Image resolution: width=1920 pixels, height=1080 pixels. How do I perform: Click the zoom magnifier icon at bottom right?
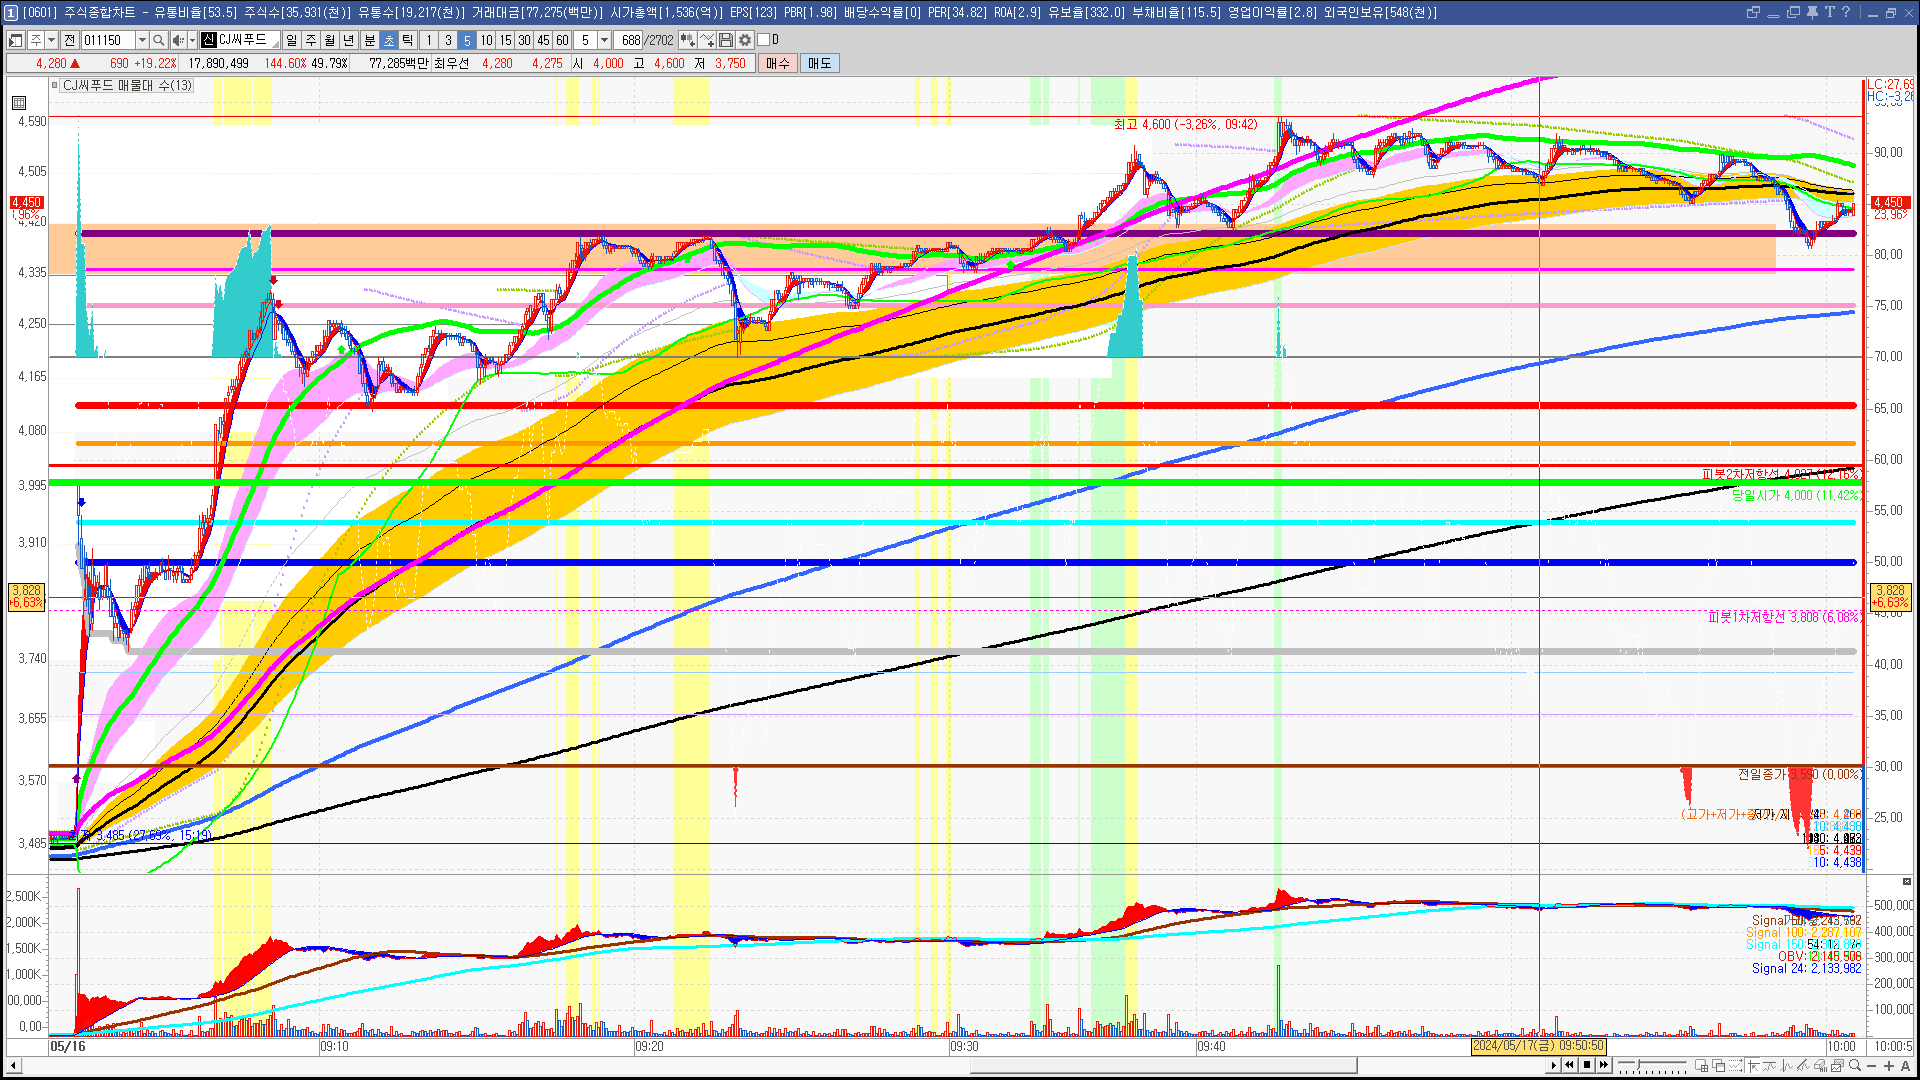point(1855,1066)
